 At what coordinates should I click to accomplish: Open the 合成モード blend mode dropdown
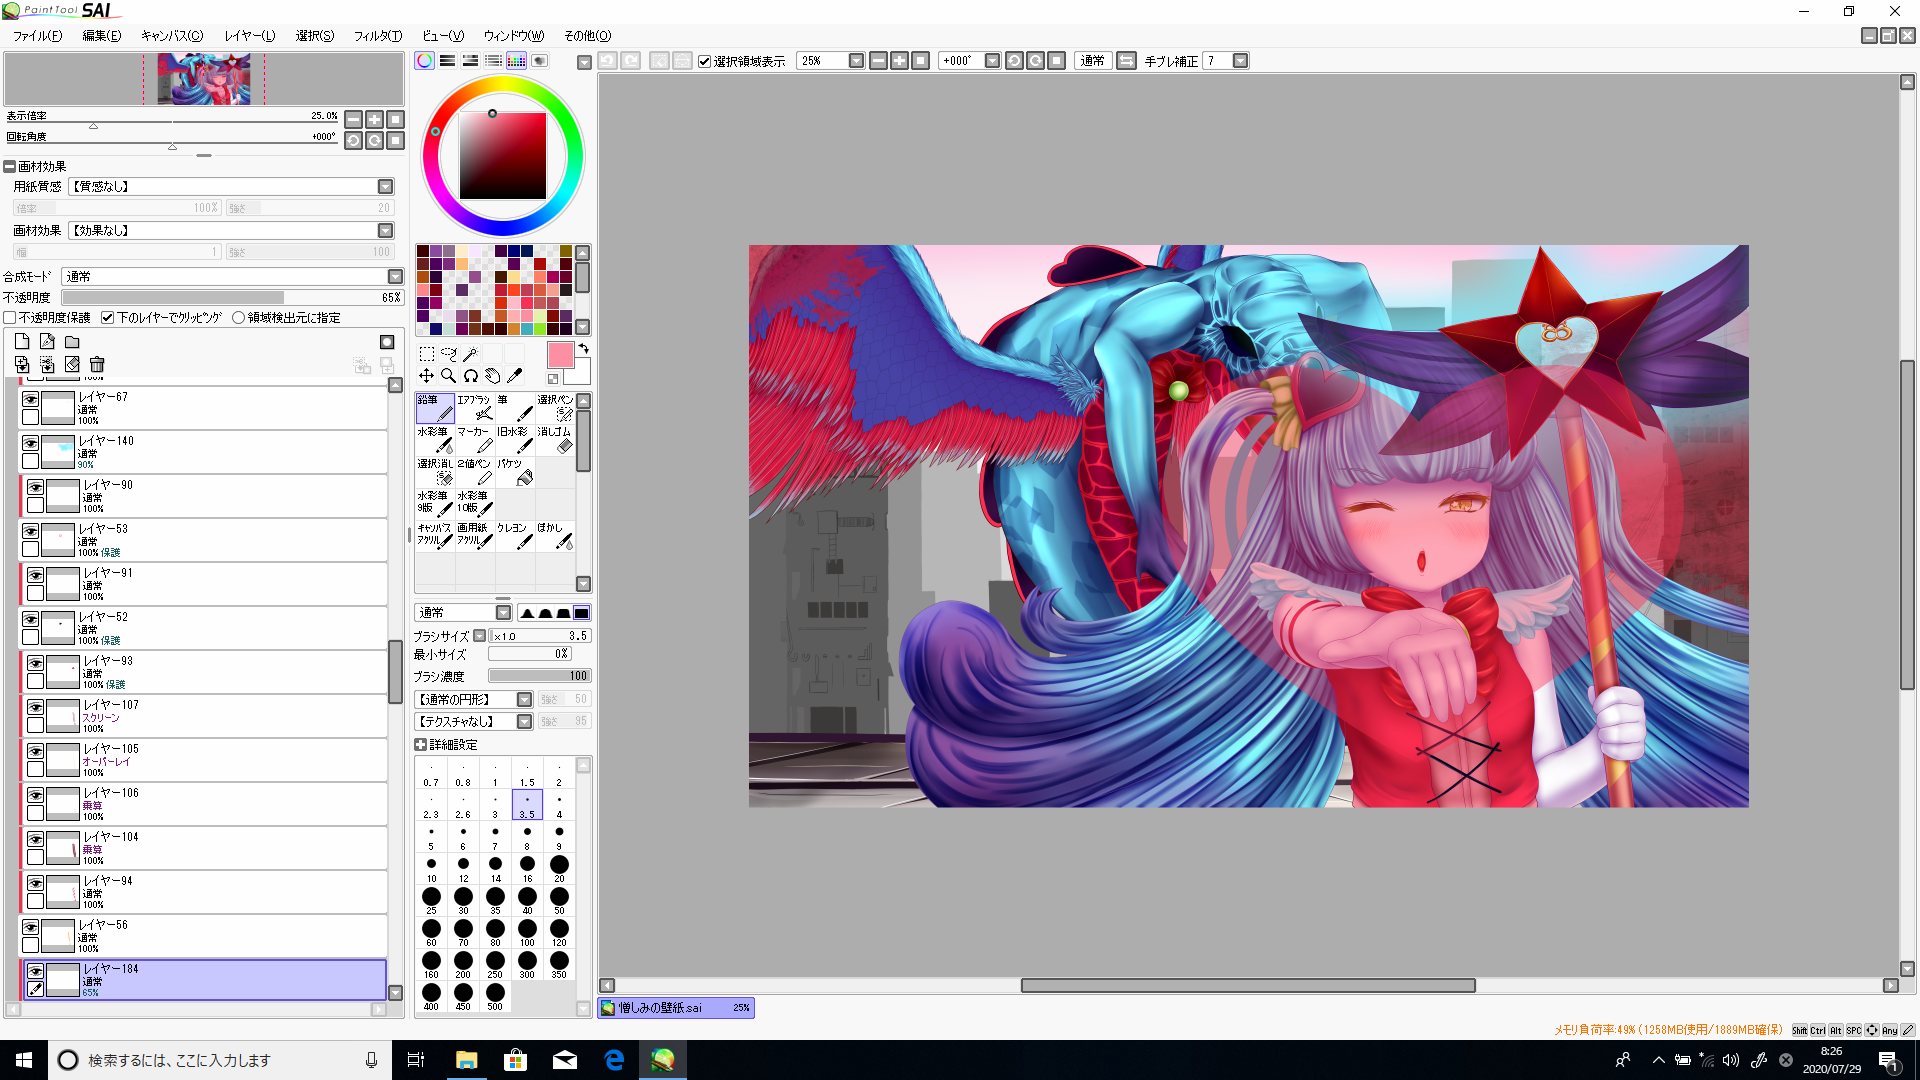(x=232, y=277)
